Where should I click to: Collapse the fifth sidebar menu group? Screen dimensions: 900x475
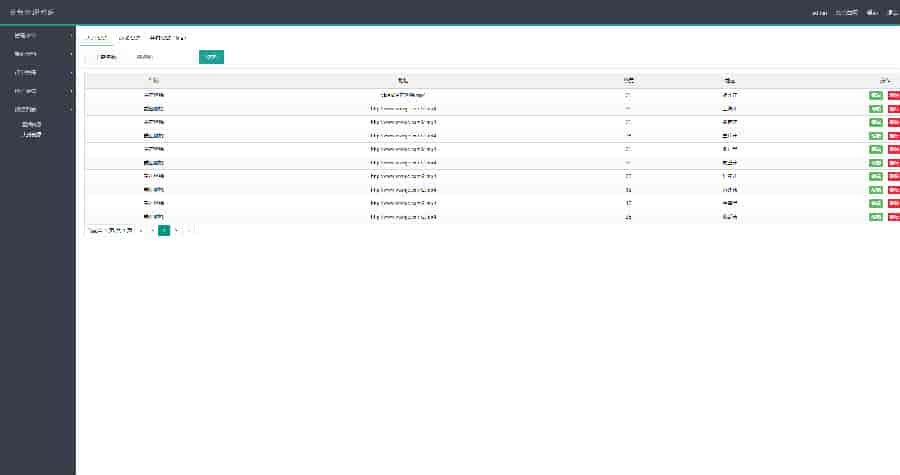[x=37, y=108]
